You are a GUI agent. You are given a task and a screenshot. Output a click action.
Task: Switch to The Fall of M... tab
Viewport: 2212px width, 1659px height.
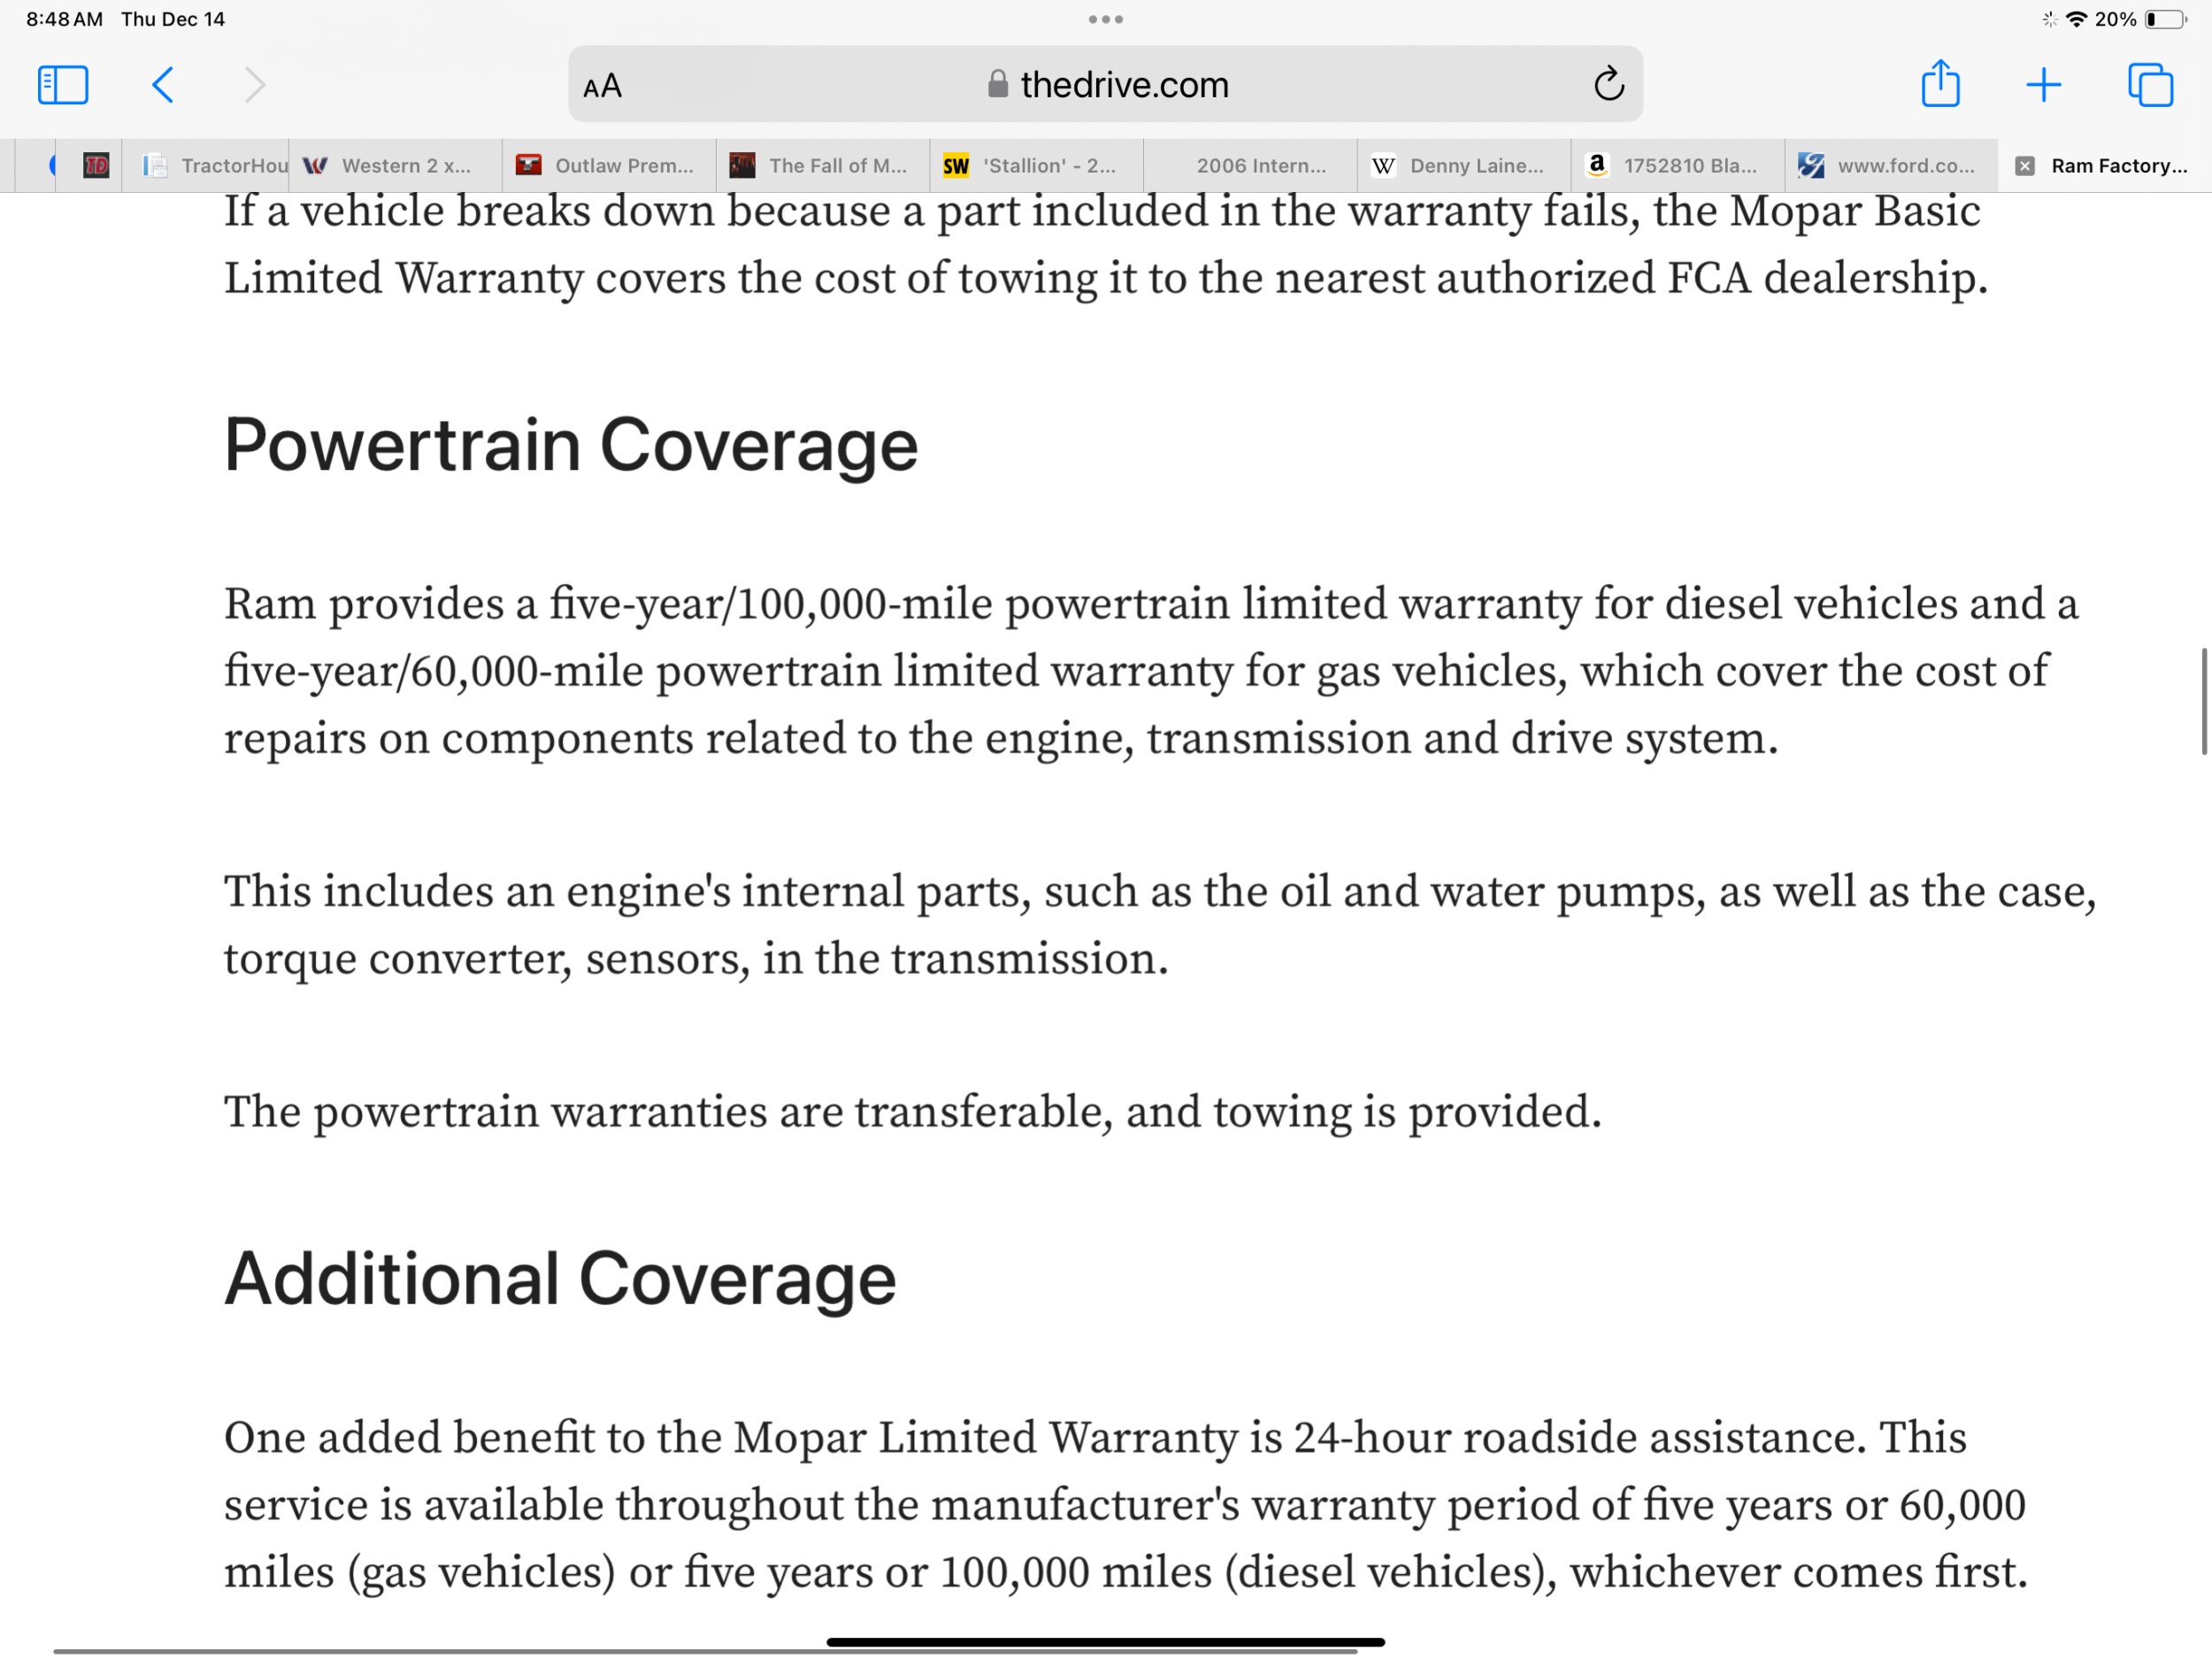click(823, 166)
